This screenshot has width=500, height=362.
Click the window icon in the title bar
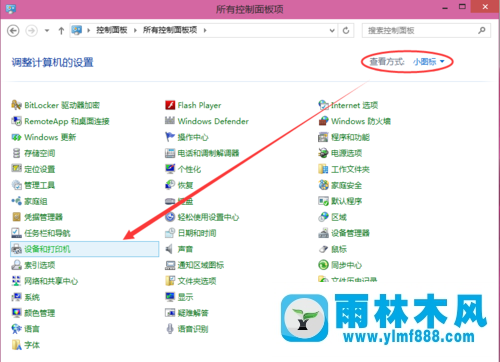11,9
